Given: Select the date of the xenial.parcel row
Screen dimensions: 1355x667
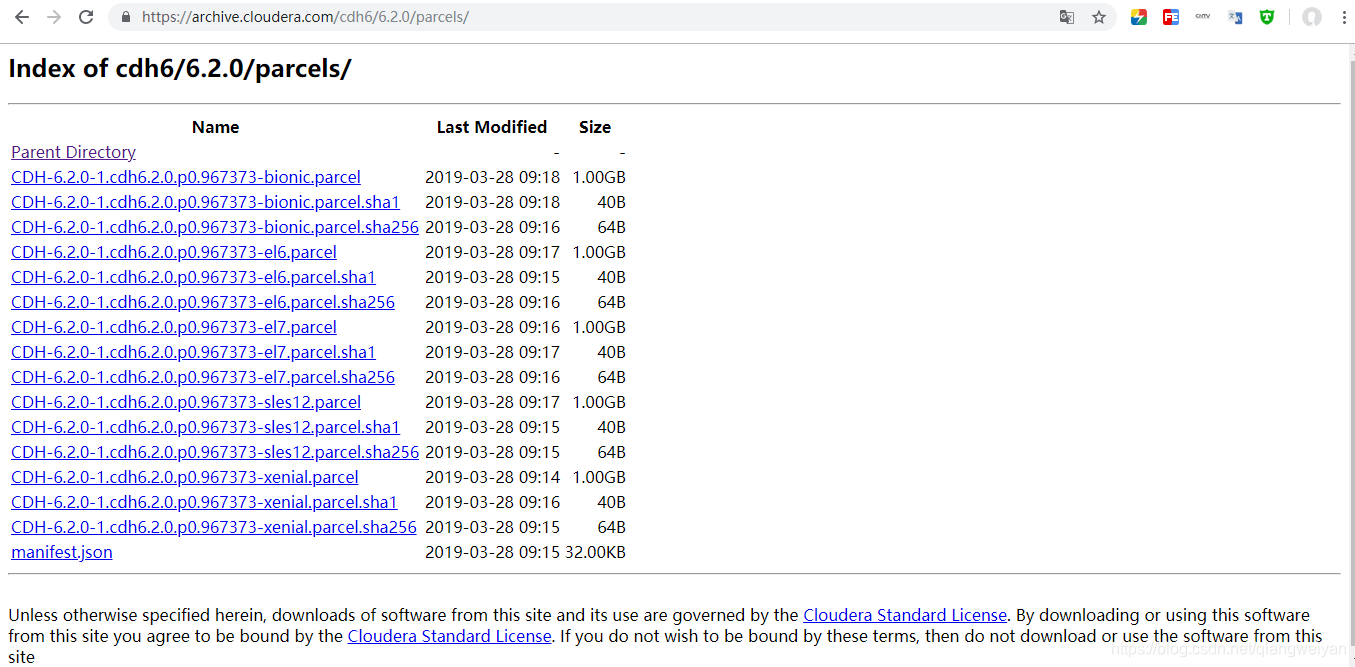Looking at the screenshot, I should point(493,477).
